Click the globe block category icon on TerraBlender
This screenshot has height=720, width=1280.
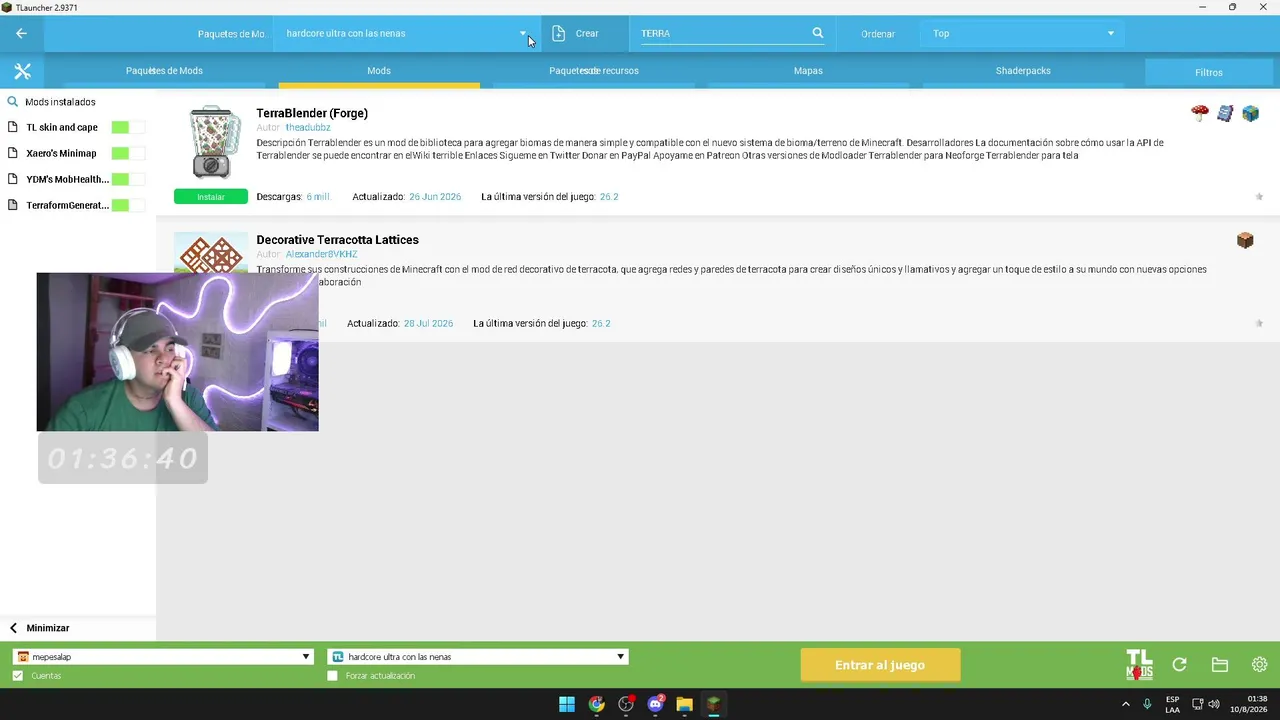pyautogui.click(x=1250, y=113)
